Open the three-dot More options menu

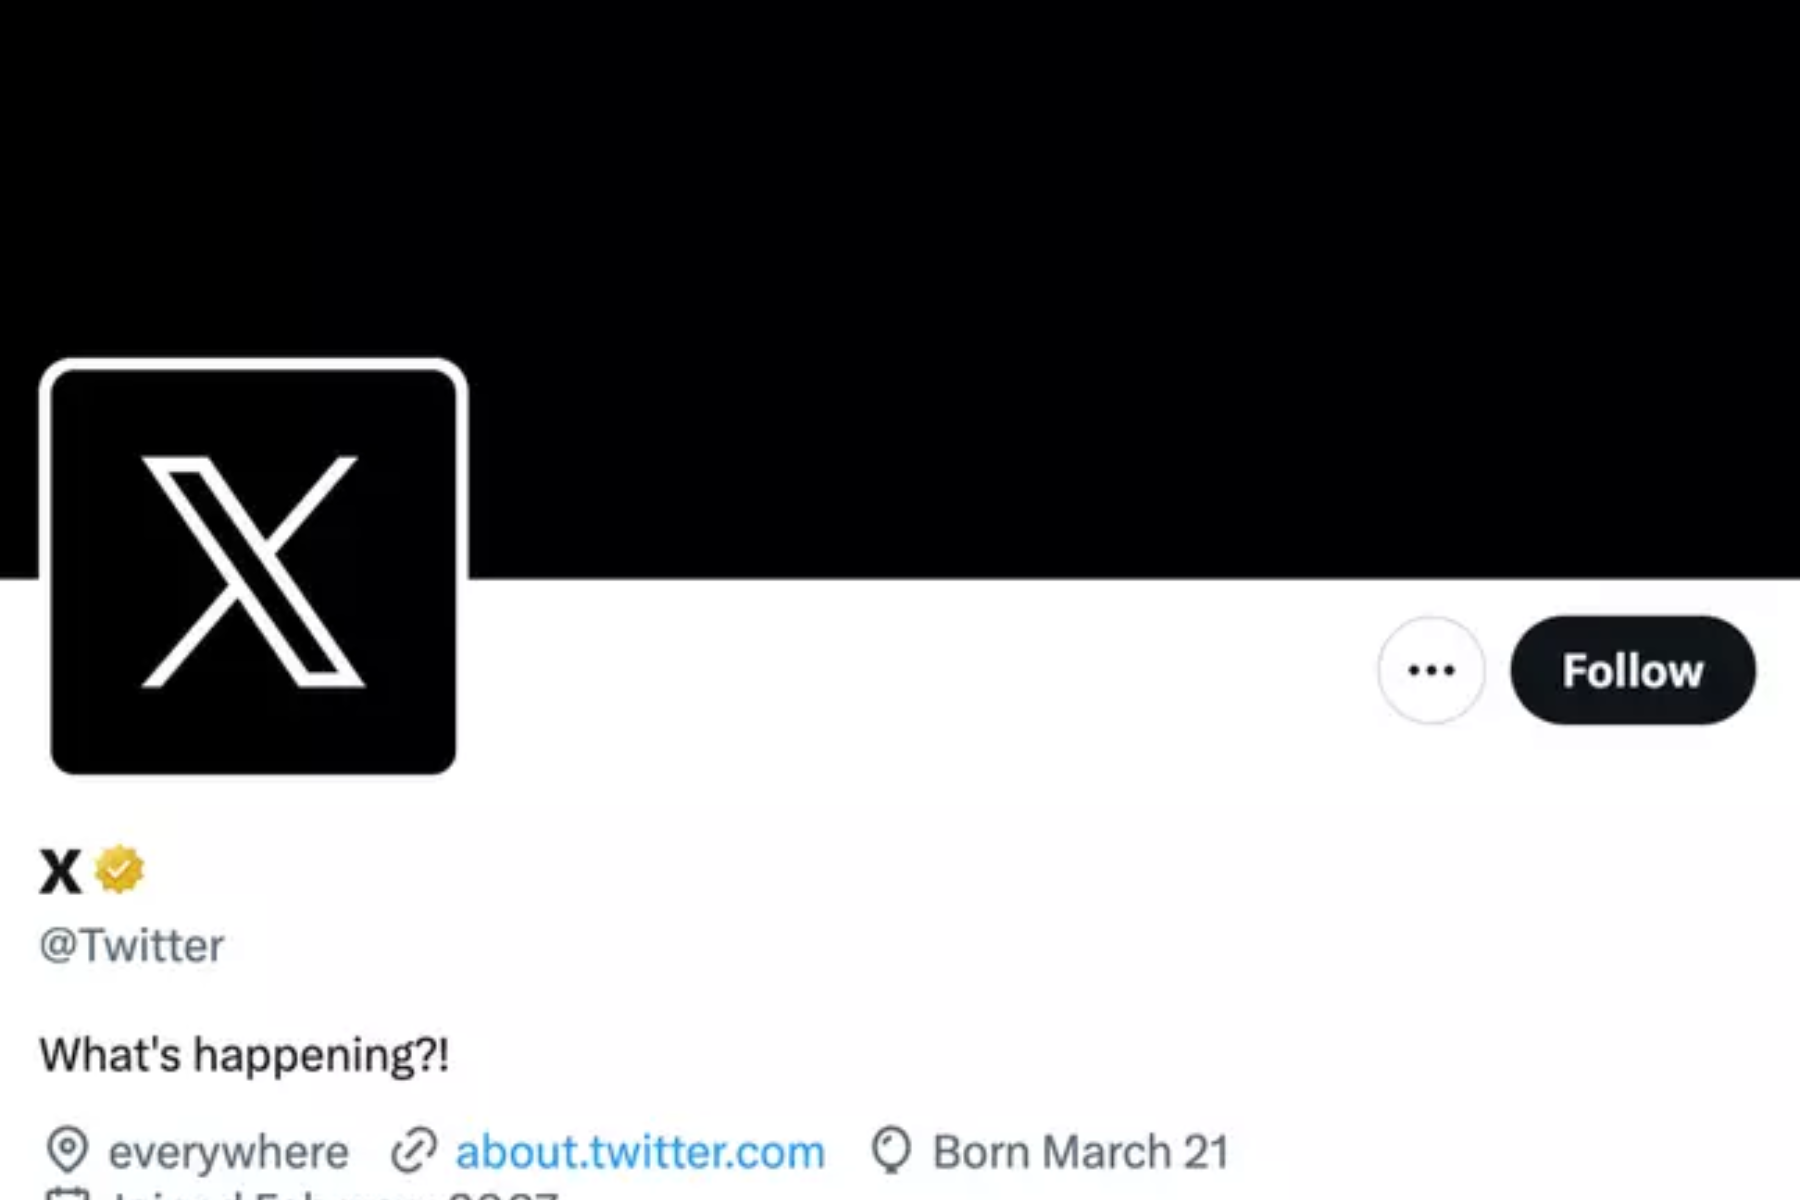pos(1431,670)
